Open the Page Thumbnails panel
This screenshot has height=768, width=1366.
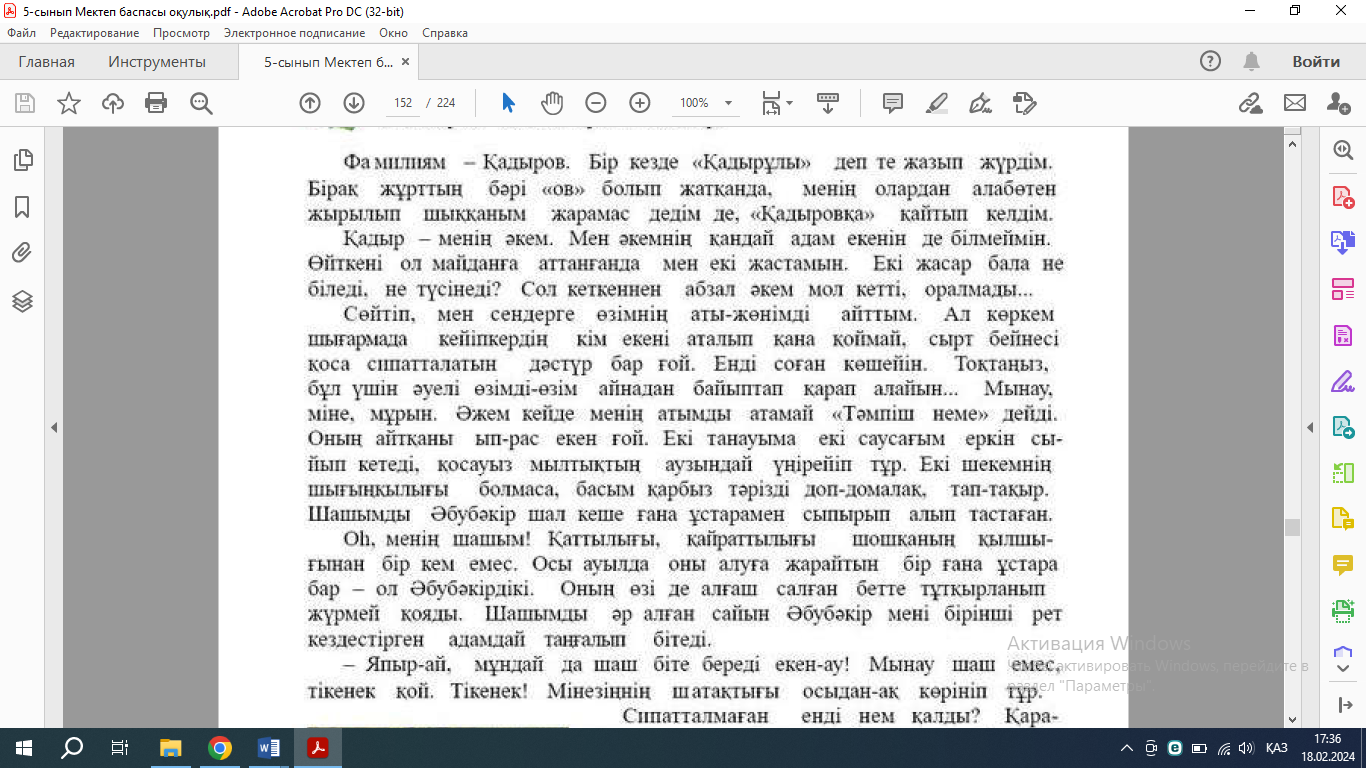coord(22,160)
